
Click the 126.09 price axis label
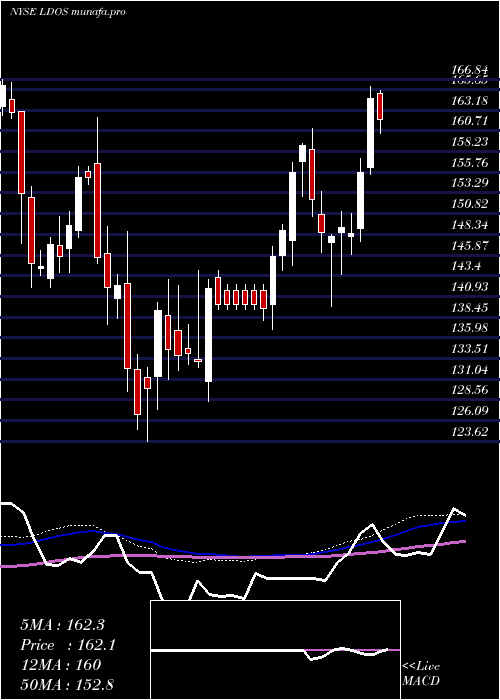[469, 411]
